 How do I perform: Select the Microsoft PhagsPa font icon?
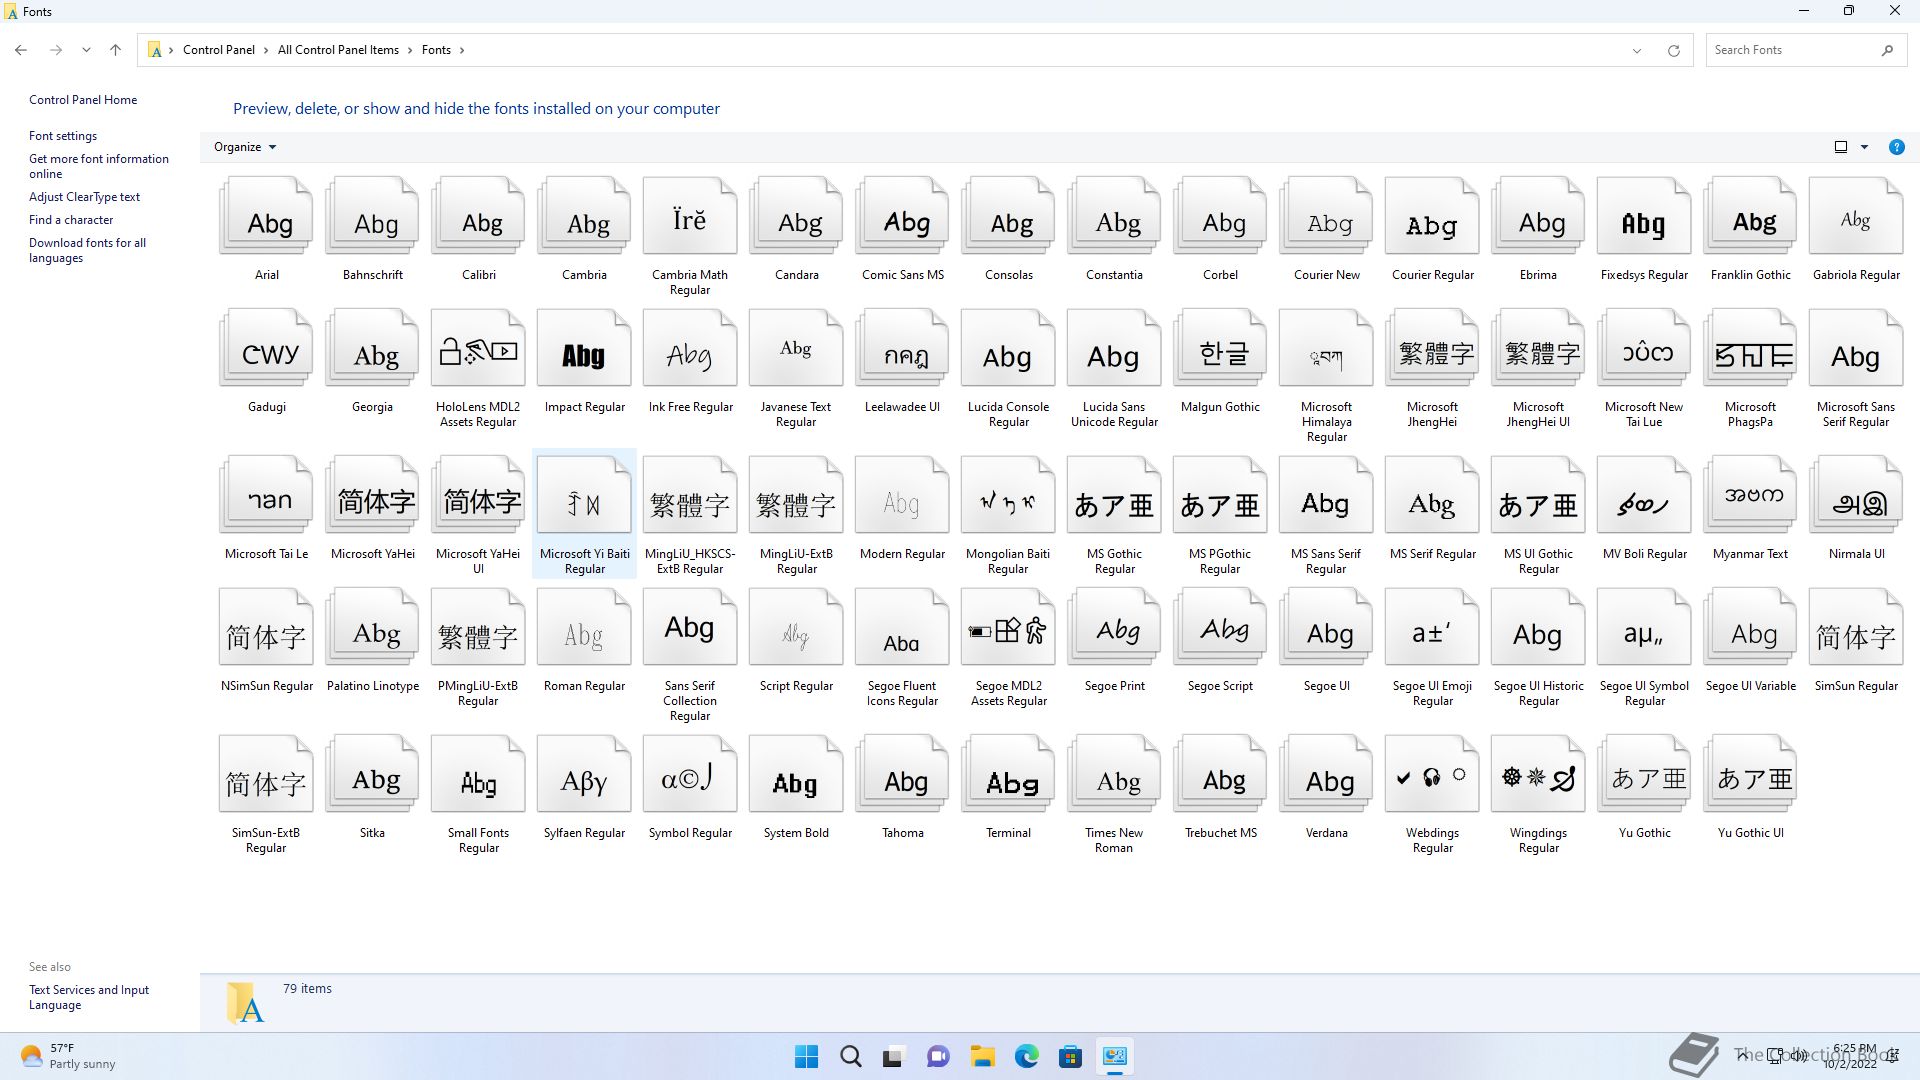[x=1750, y=348]
